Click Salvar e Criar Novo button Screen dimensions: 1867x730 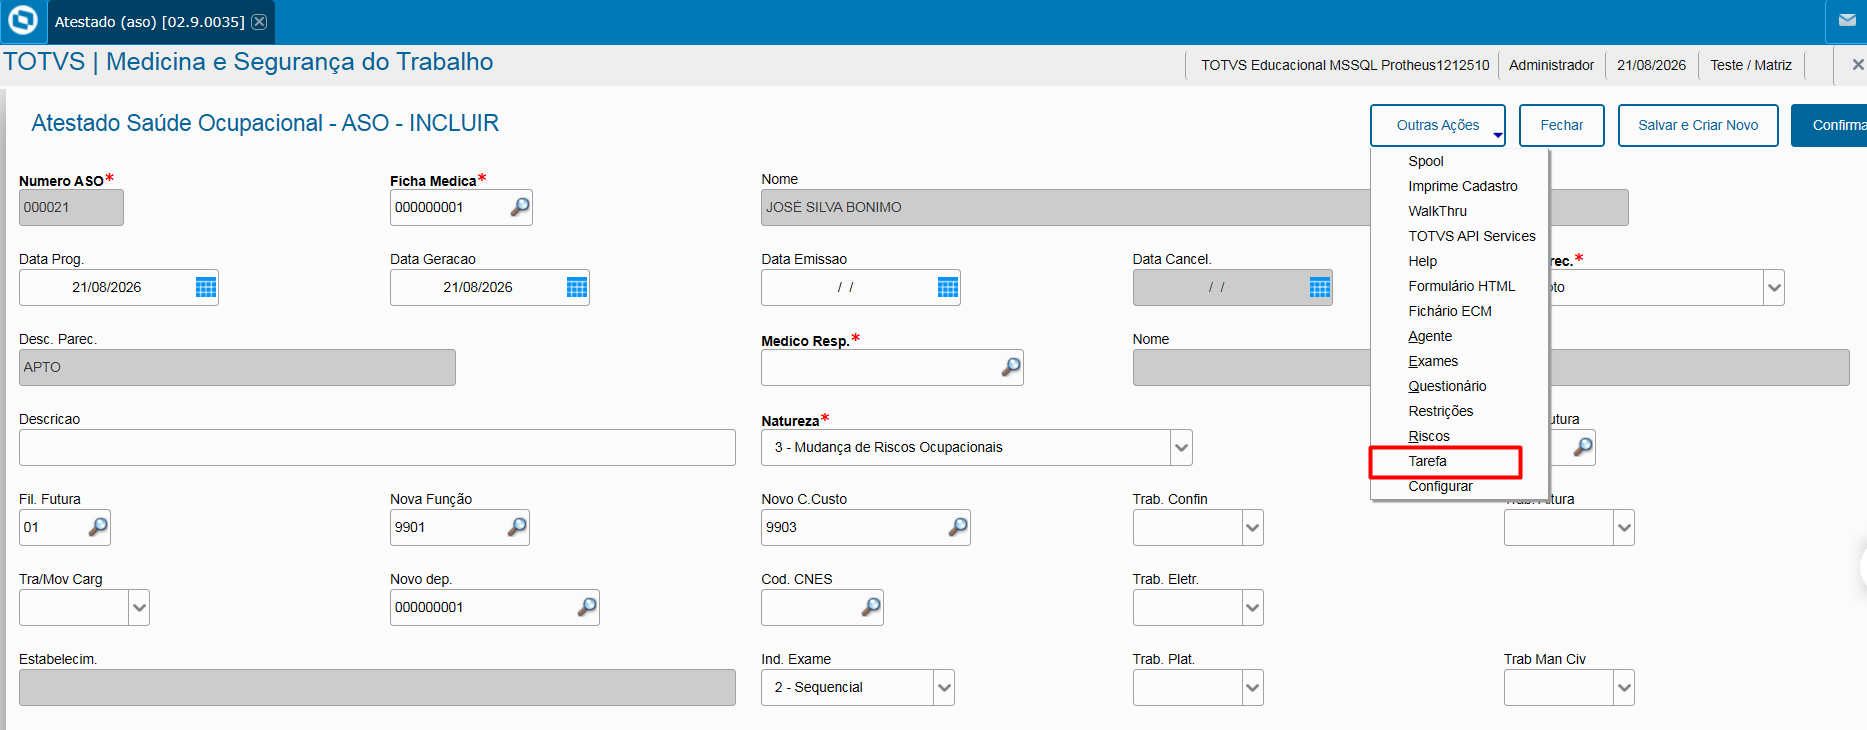click(x=1698, y=125)
